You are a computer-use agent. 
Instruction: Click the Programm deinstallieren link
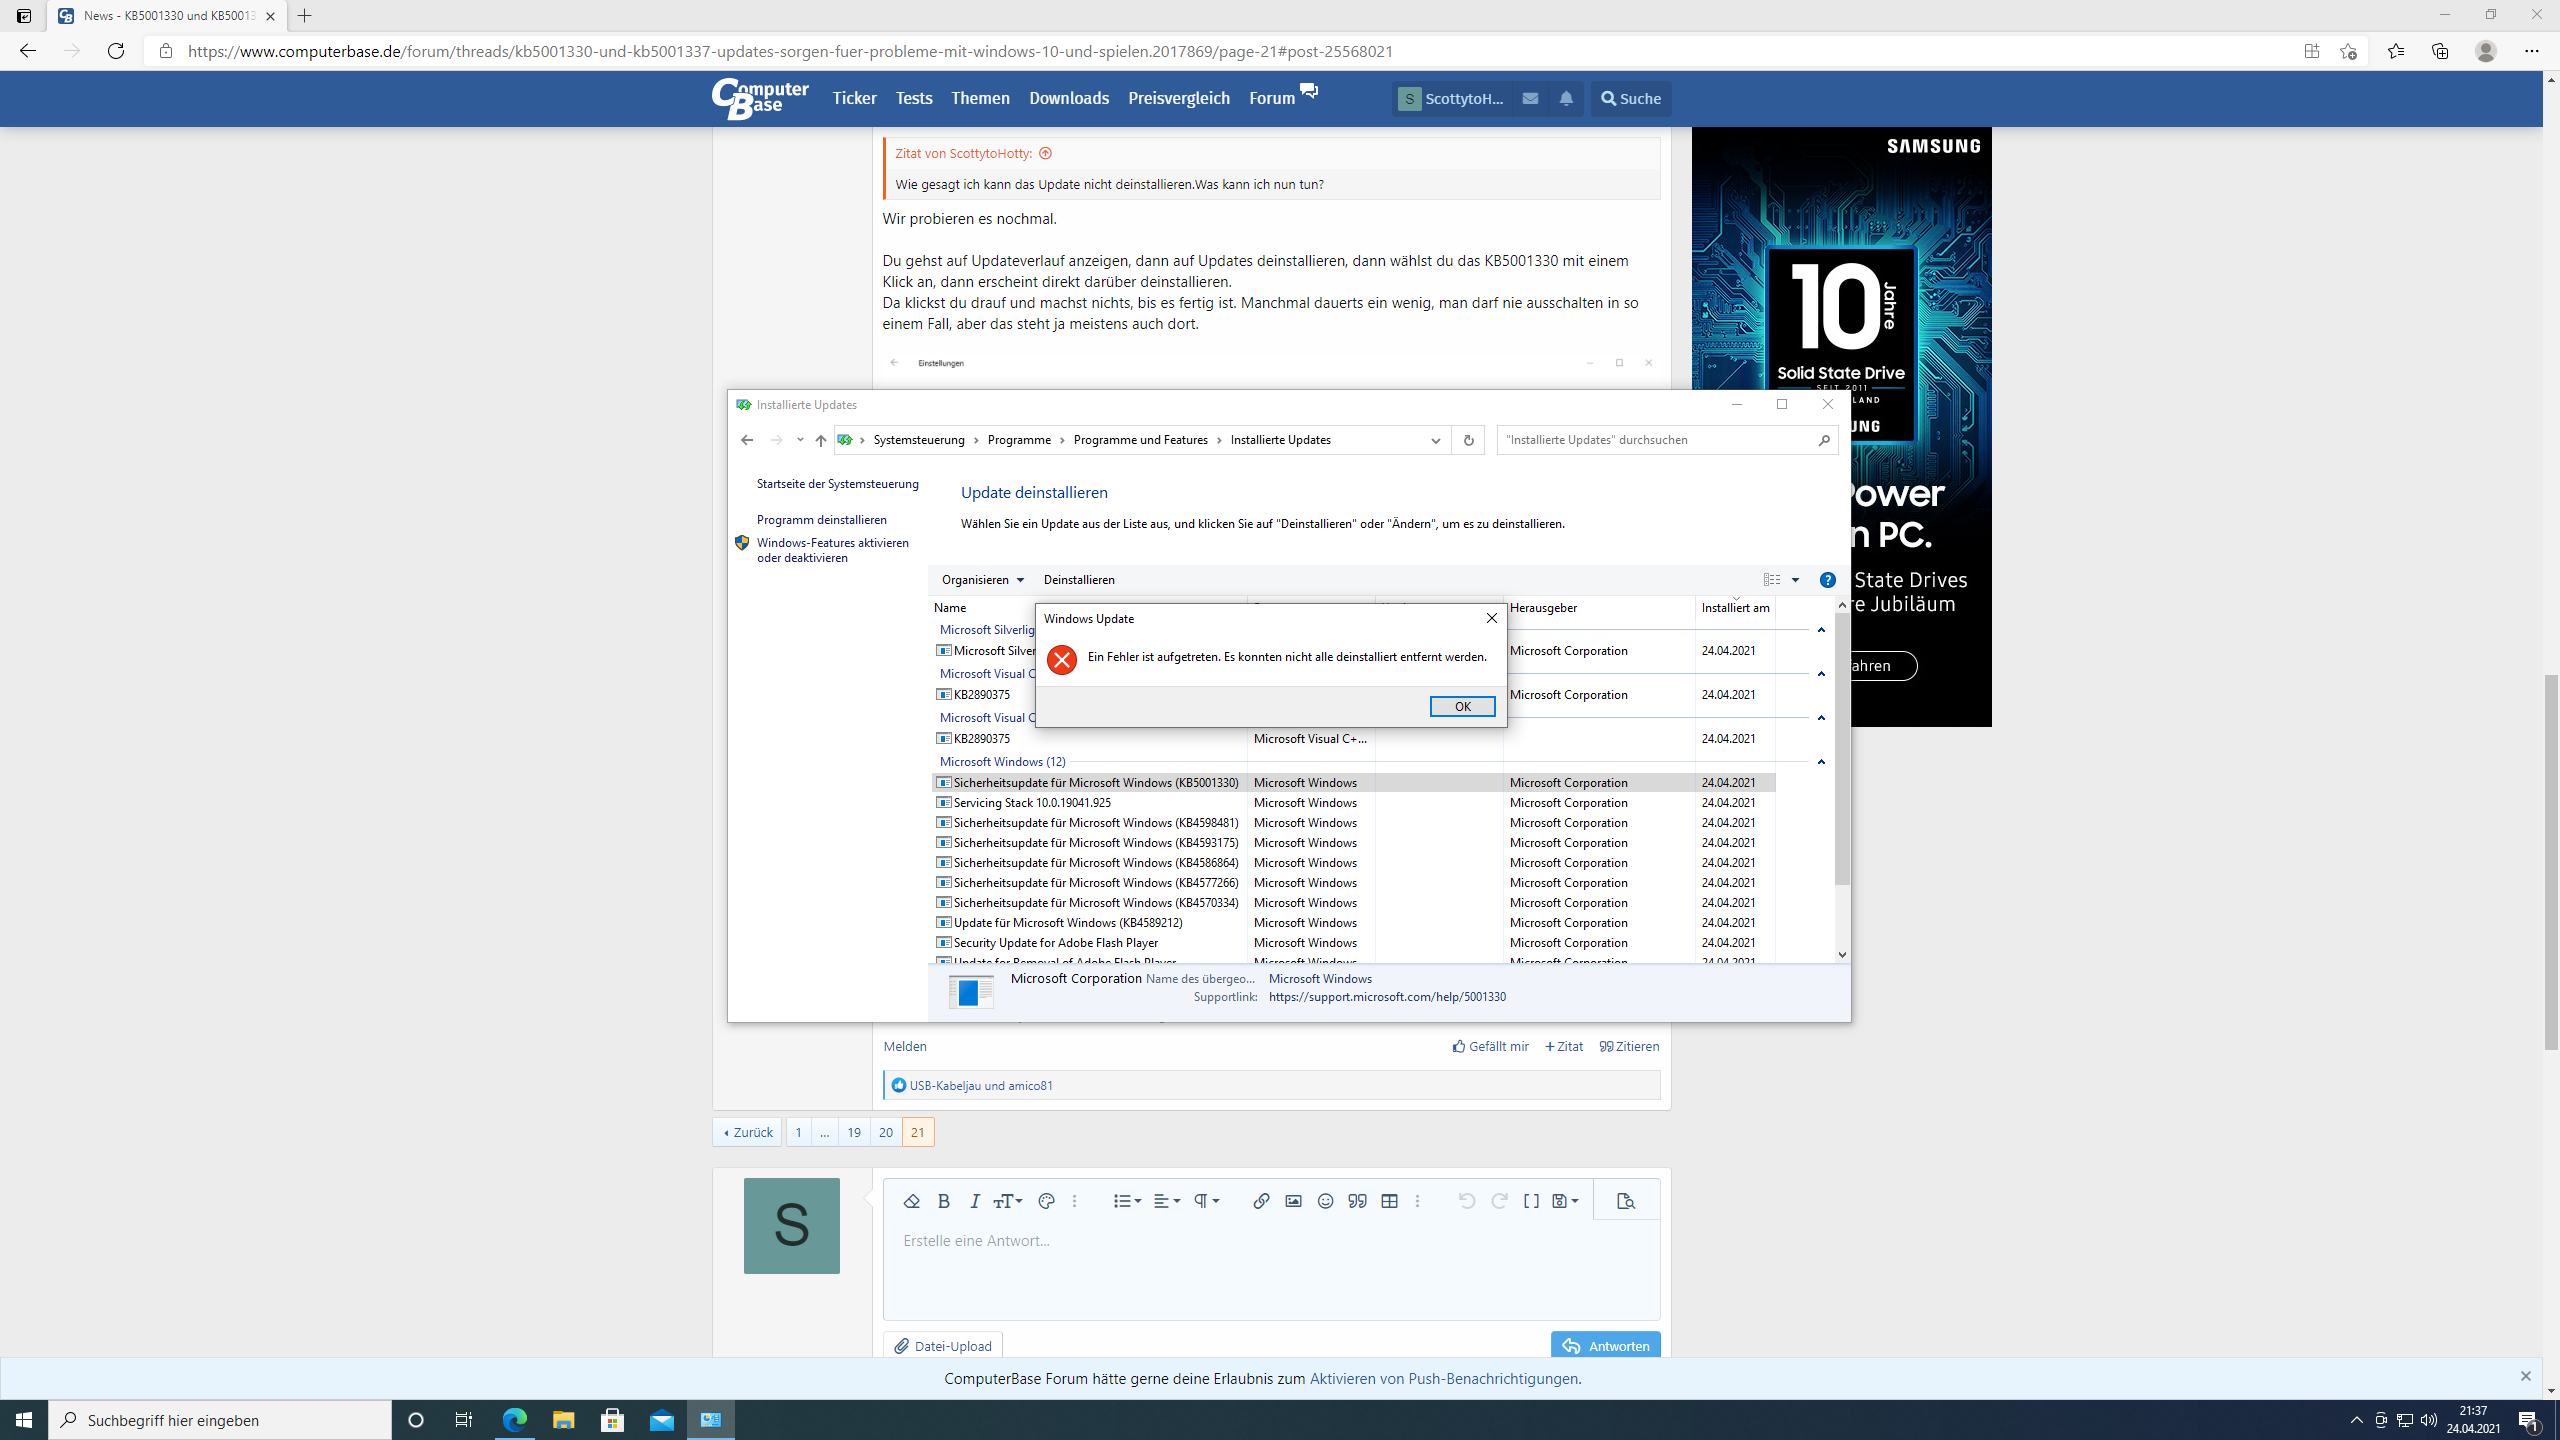[x=821, y=520]
